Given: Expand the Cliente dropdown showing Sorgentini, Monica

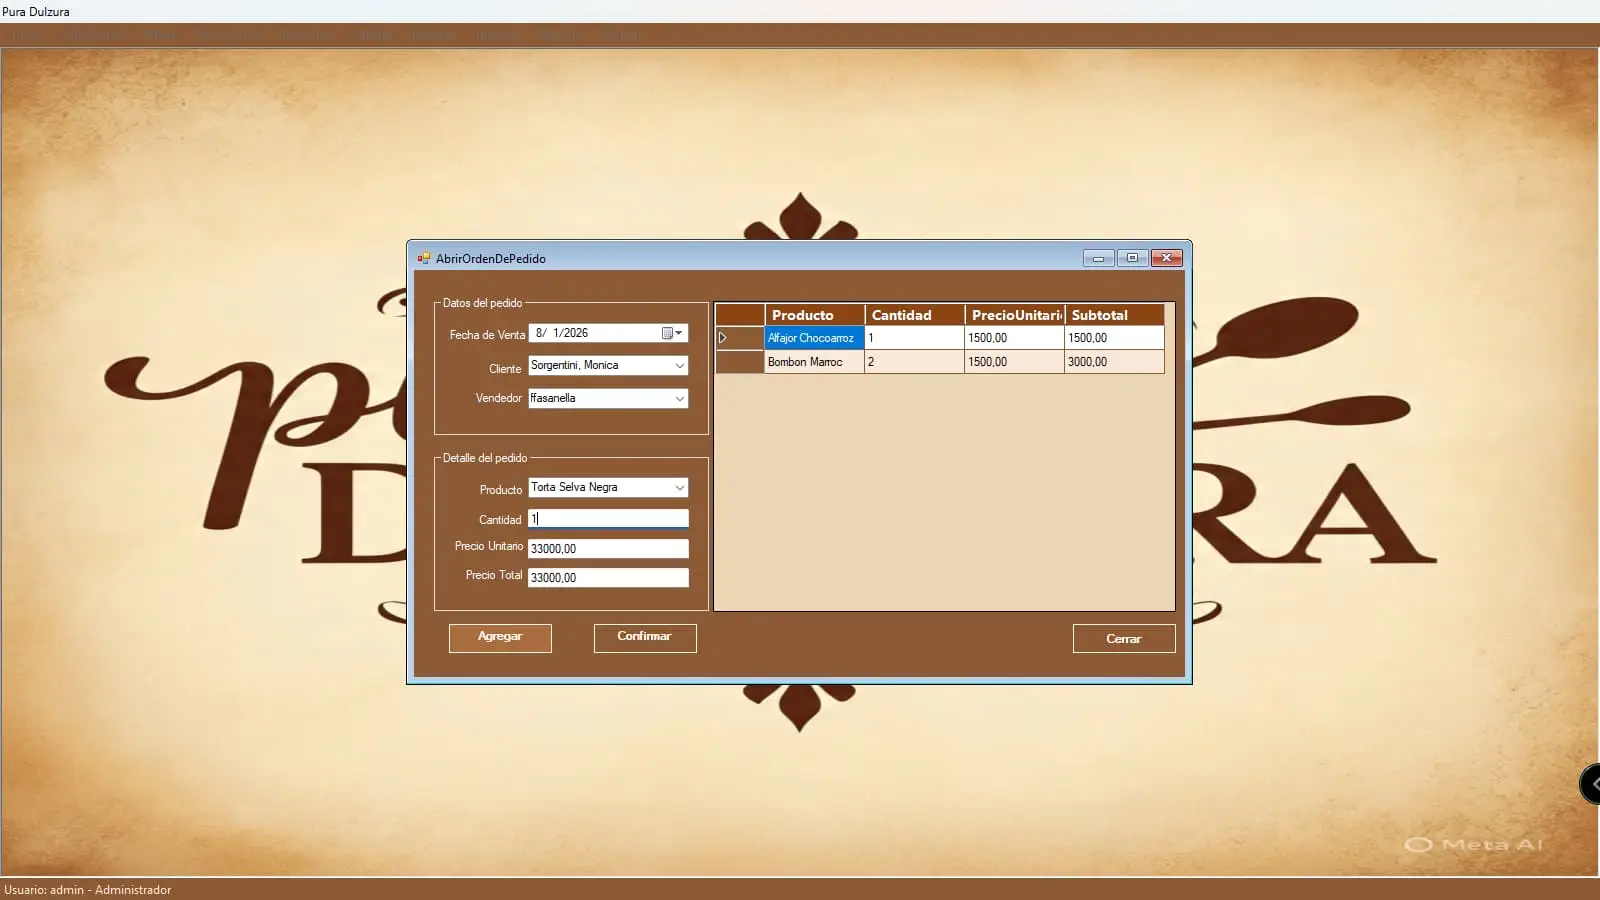Looking at the screenshot, I should point(680,365).
